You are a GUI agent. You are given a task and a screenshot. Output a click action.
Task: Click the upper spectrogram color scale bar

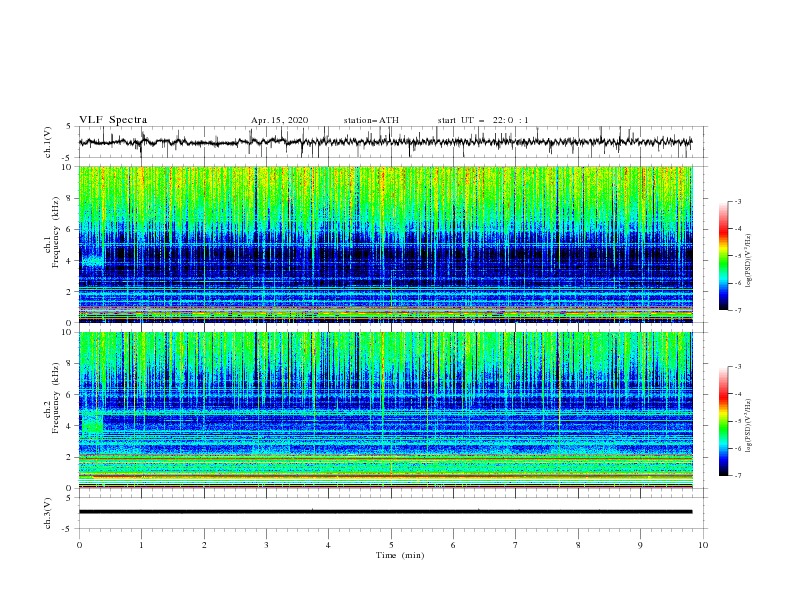tap(723, 256)
